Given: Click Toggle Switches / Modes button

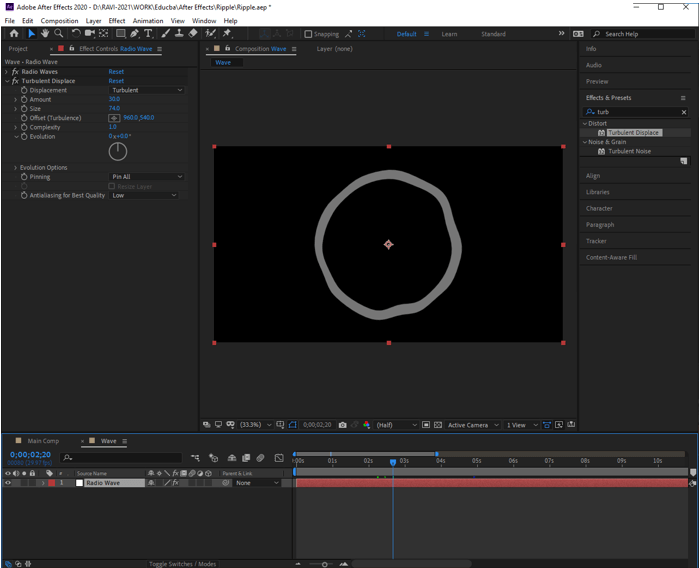Looking at the screenshot, I should [x=182, y=564].
